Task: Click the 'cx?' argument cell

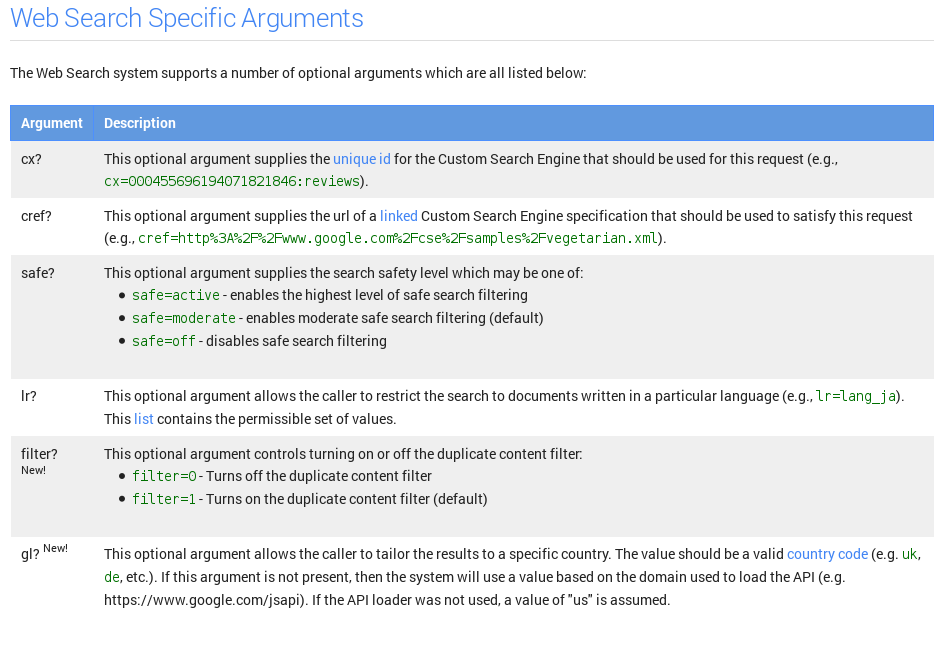Action: click(32, 159)
